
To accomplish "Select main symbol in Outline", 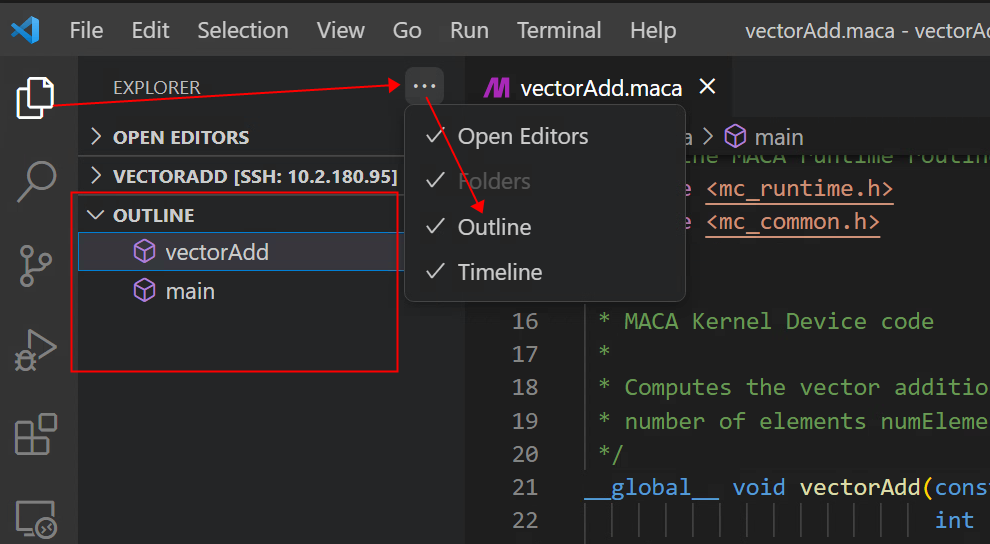I will (190, 291).
